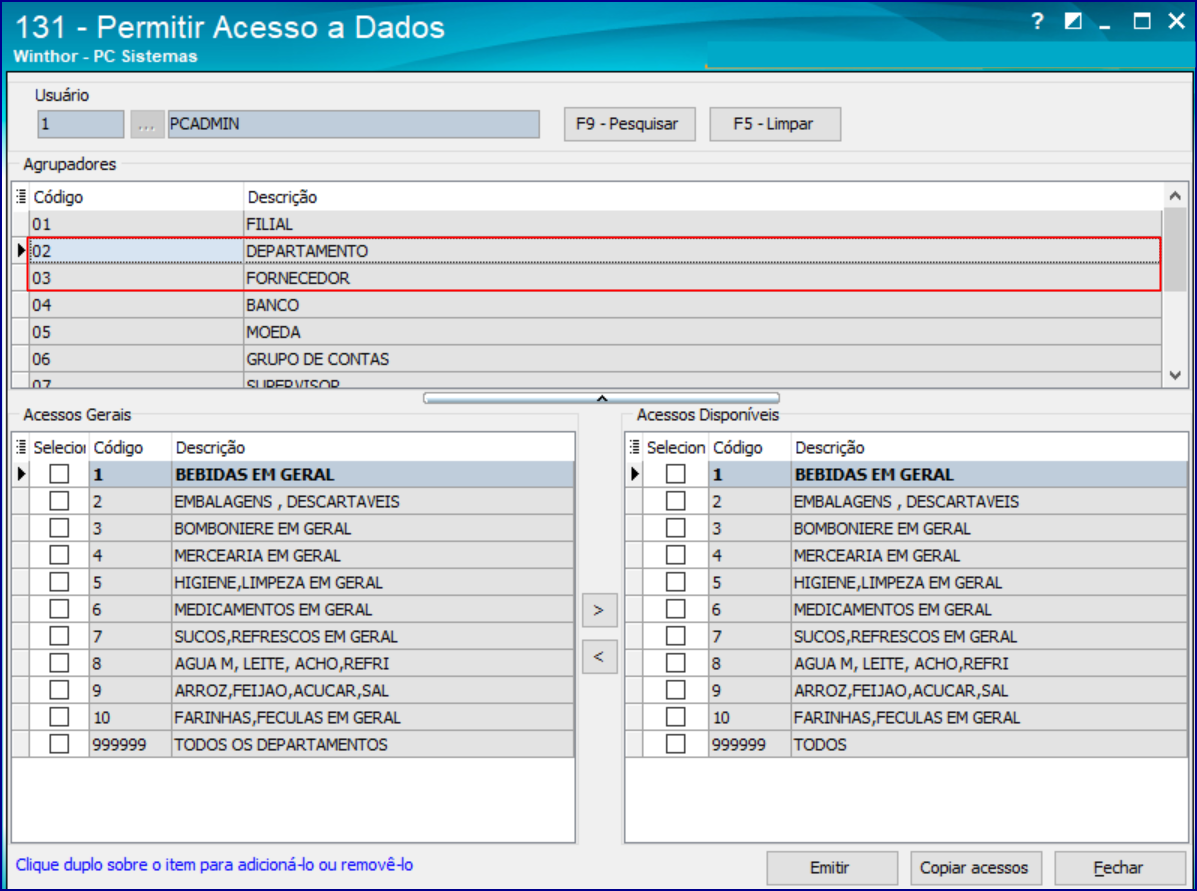
Task: Move selected access left with < button
Action: 599,657
